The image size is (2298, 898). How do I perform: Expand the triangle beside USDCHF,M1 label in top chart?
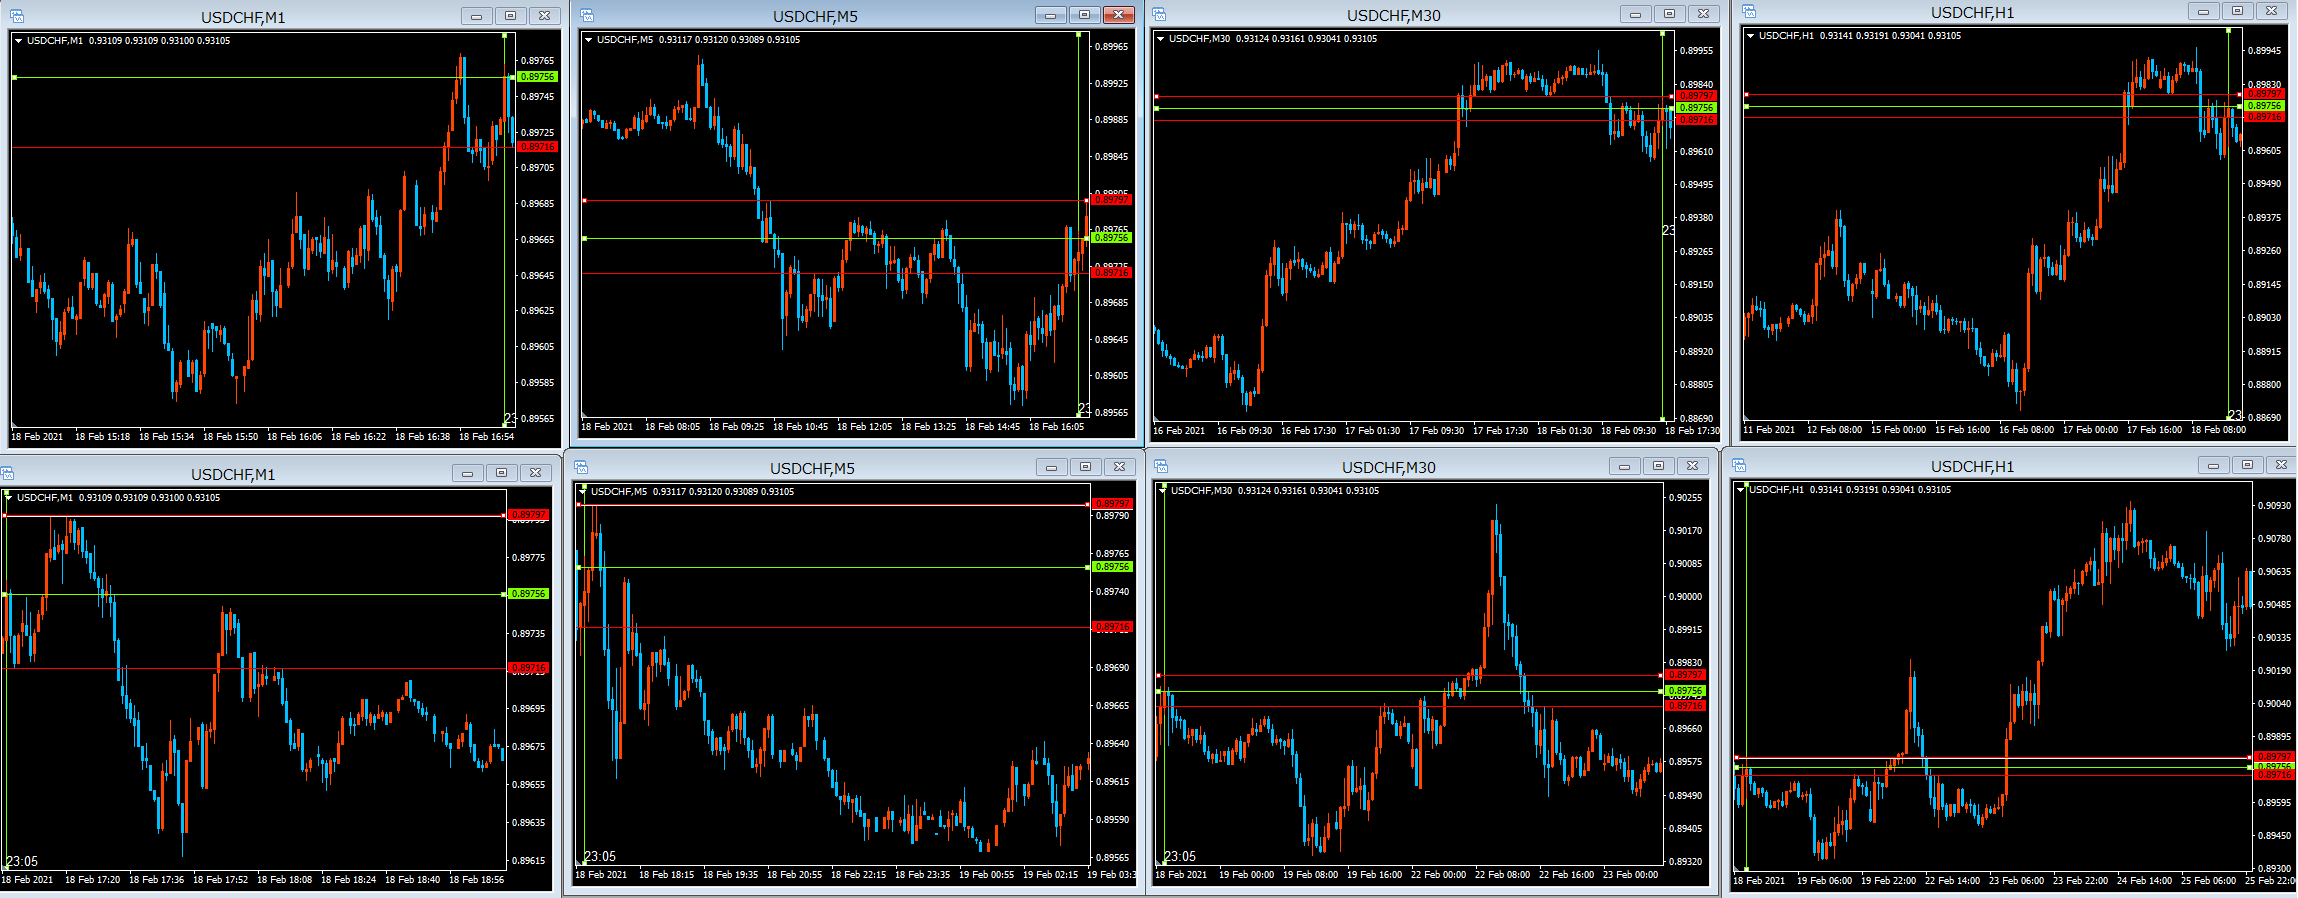[x=19, y=41]
